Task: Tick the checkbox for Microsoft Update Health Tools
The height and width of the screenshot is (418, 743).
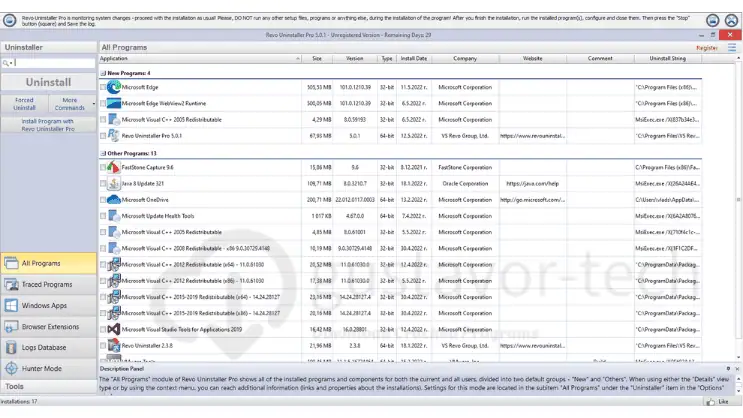Action: pos(103,216)
